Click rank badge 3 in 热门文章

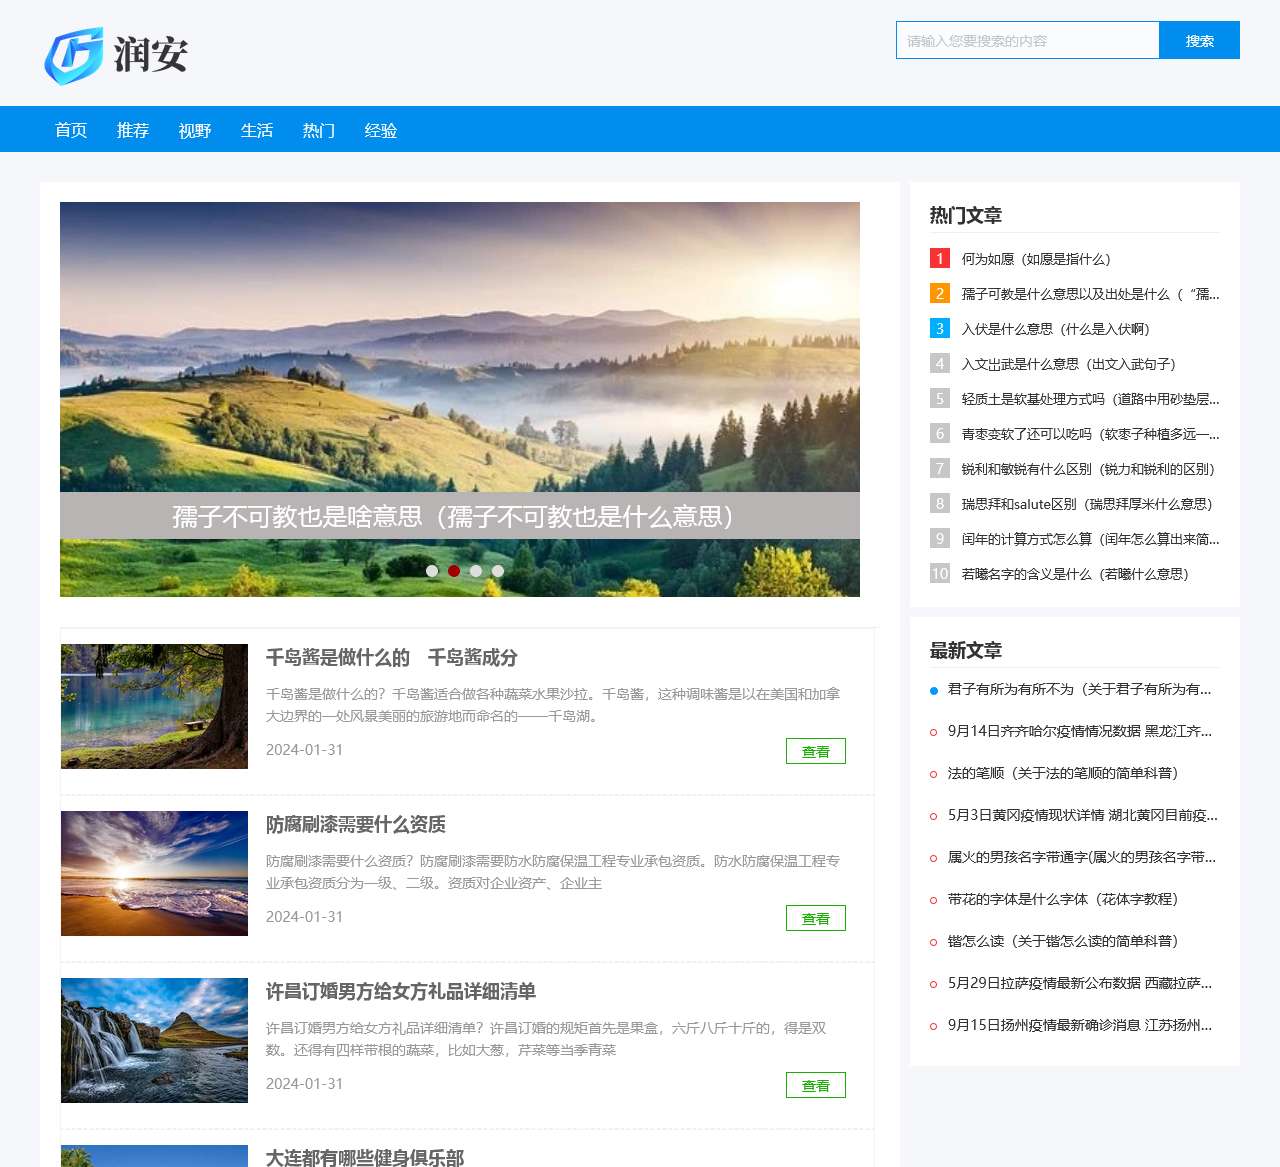tap(940, 328)
